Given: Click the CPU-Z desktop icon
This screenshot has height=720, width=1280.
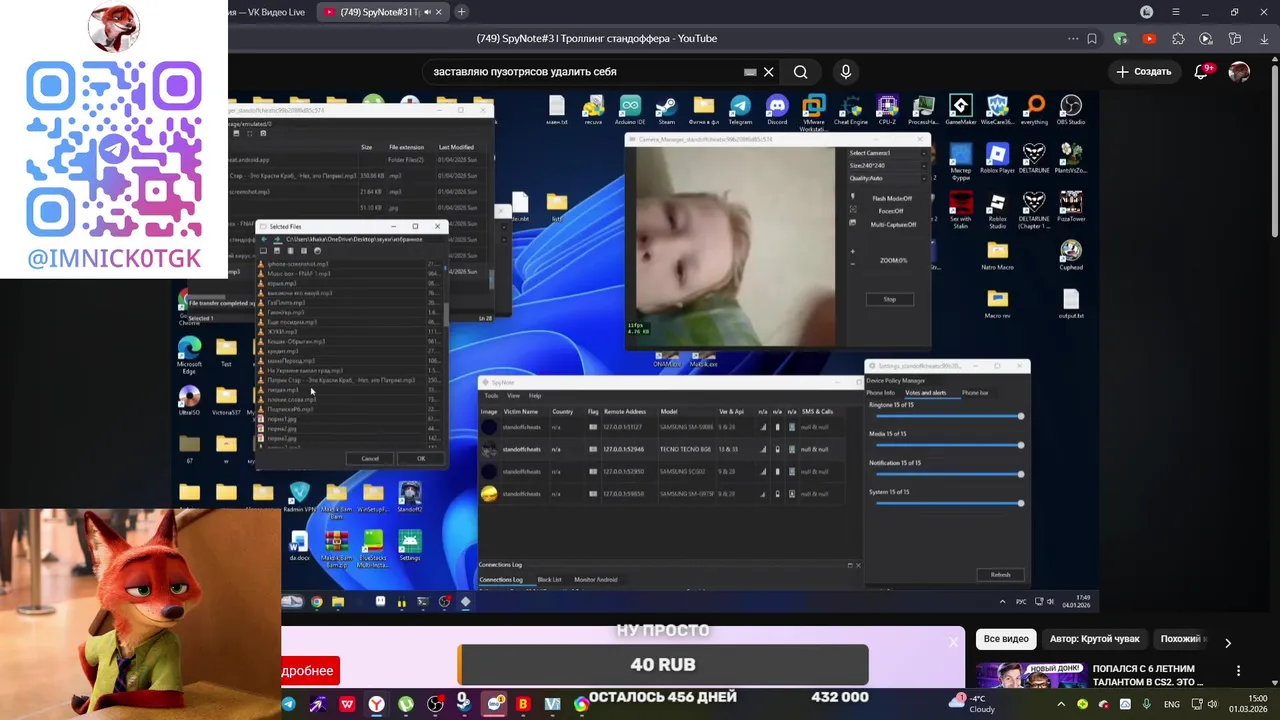Looking at the screenshot, I should point(887,110).
